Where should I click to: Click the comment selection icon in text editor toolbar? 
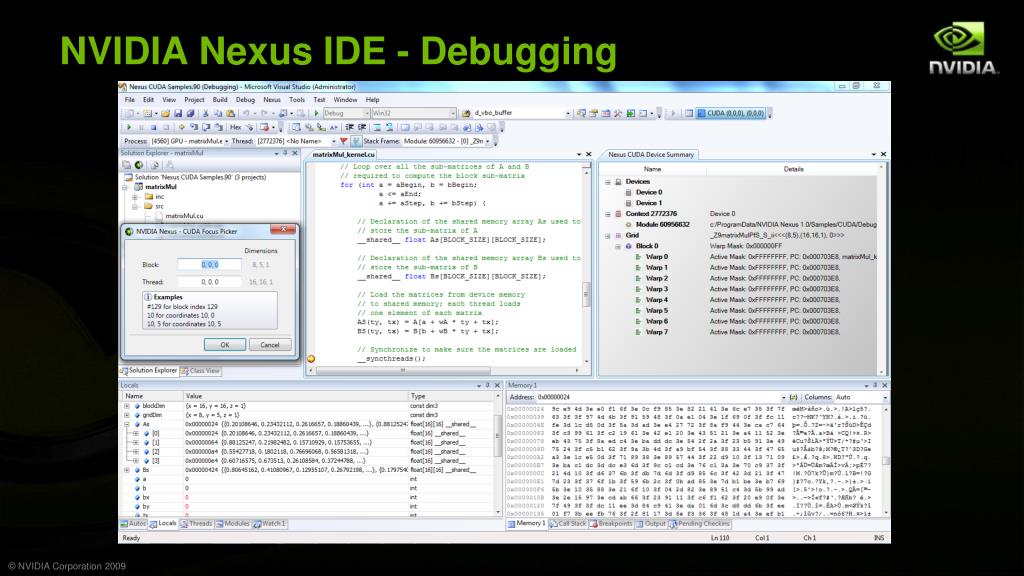pos(377,127)
